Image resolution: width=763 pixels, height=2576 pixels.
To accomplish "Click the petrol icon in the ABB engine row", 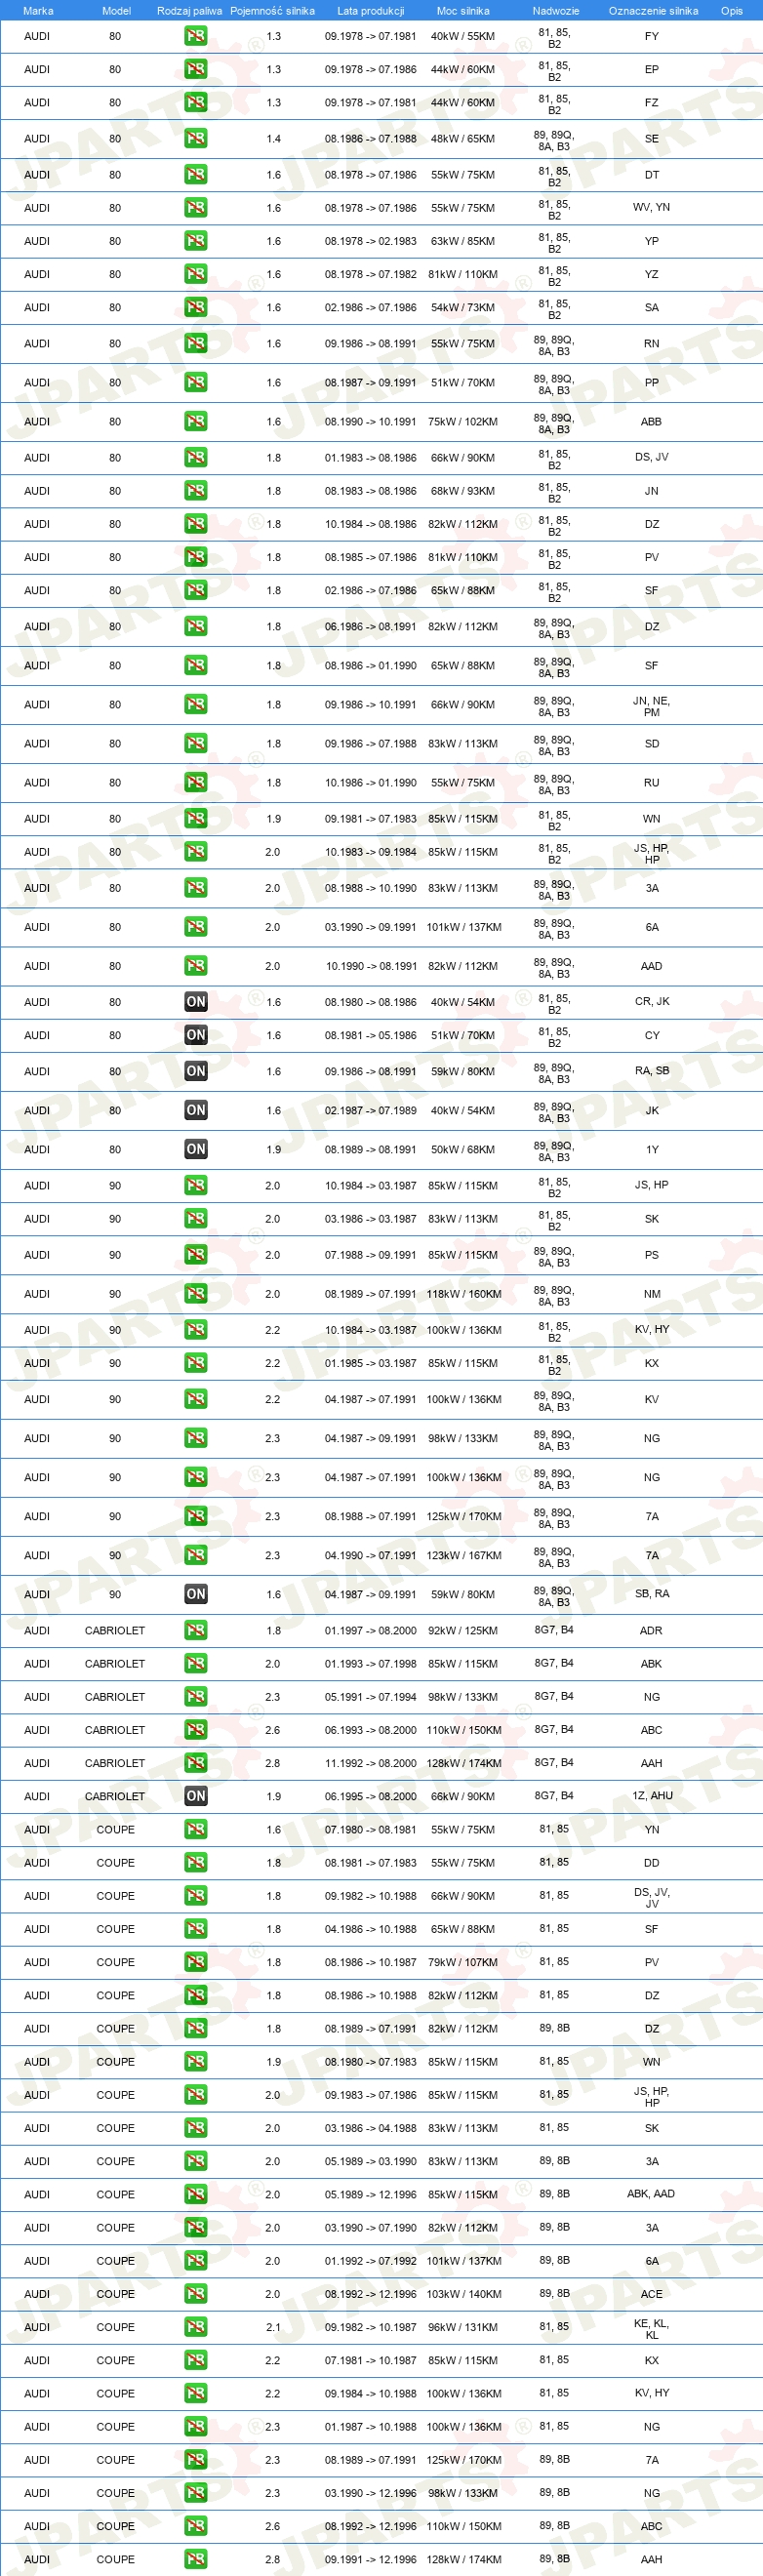I will [x=196, y=421].
